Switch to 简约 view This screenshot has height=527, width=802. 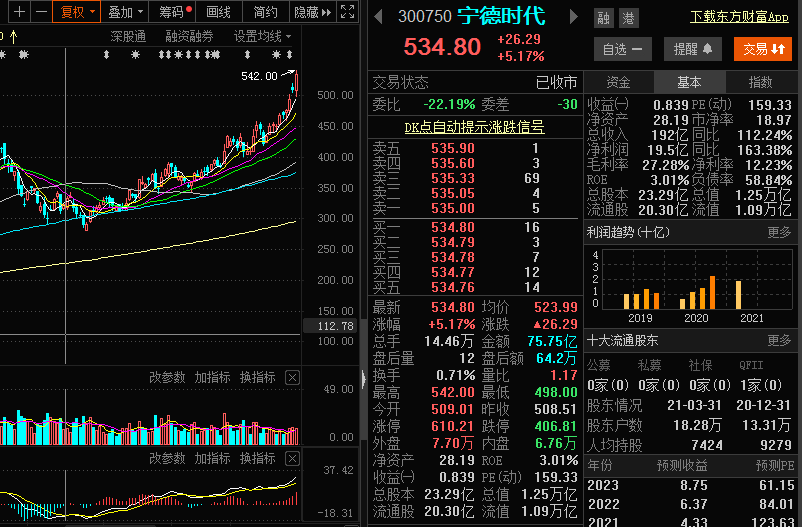click(265, 12)
